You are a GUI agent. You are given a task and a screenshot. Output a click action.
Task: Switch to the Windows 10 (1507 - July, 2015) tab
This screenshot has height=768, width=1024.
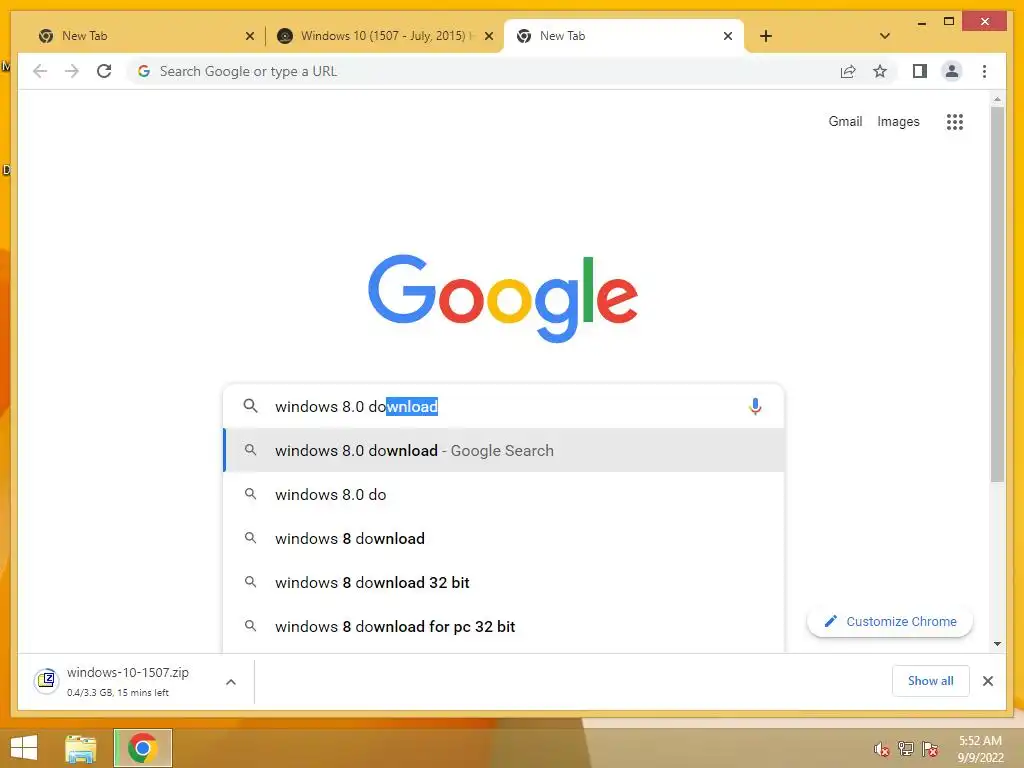pos(383,36)
